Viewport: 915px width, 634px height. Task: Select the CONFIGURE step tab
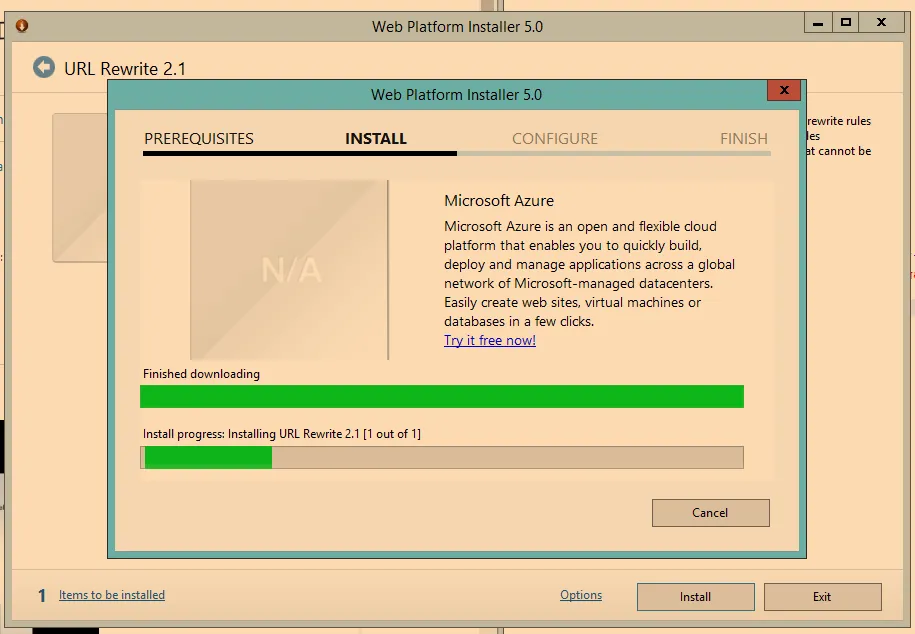(x=555, y=138)
